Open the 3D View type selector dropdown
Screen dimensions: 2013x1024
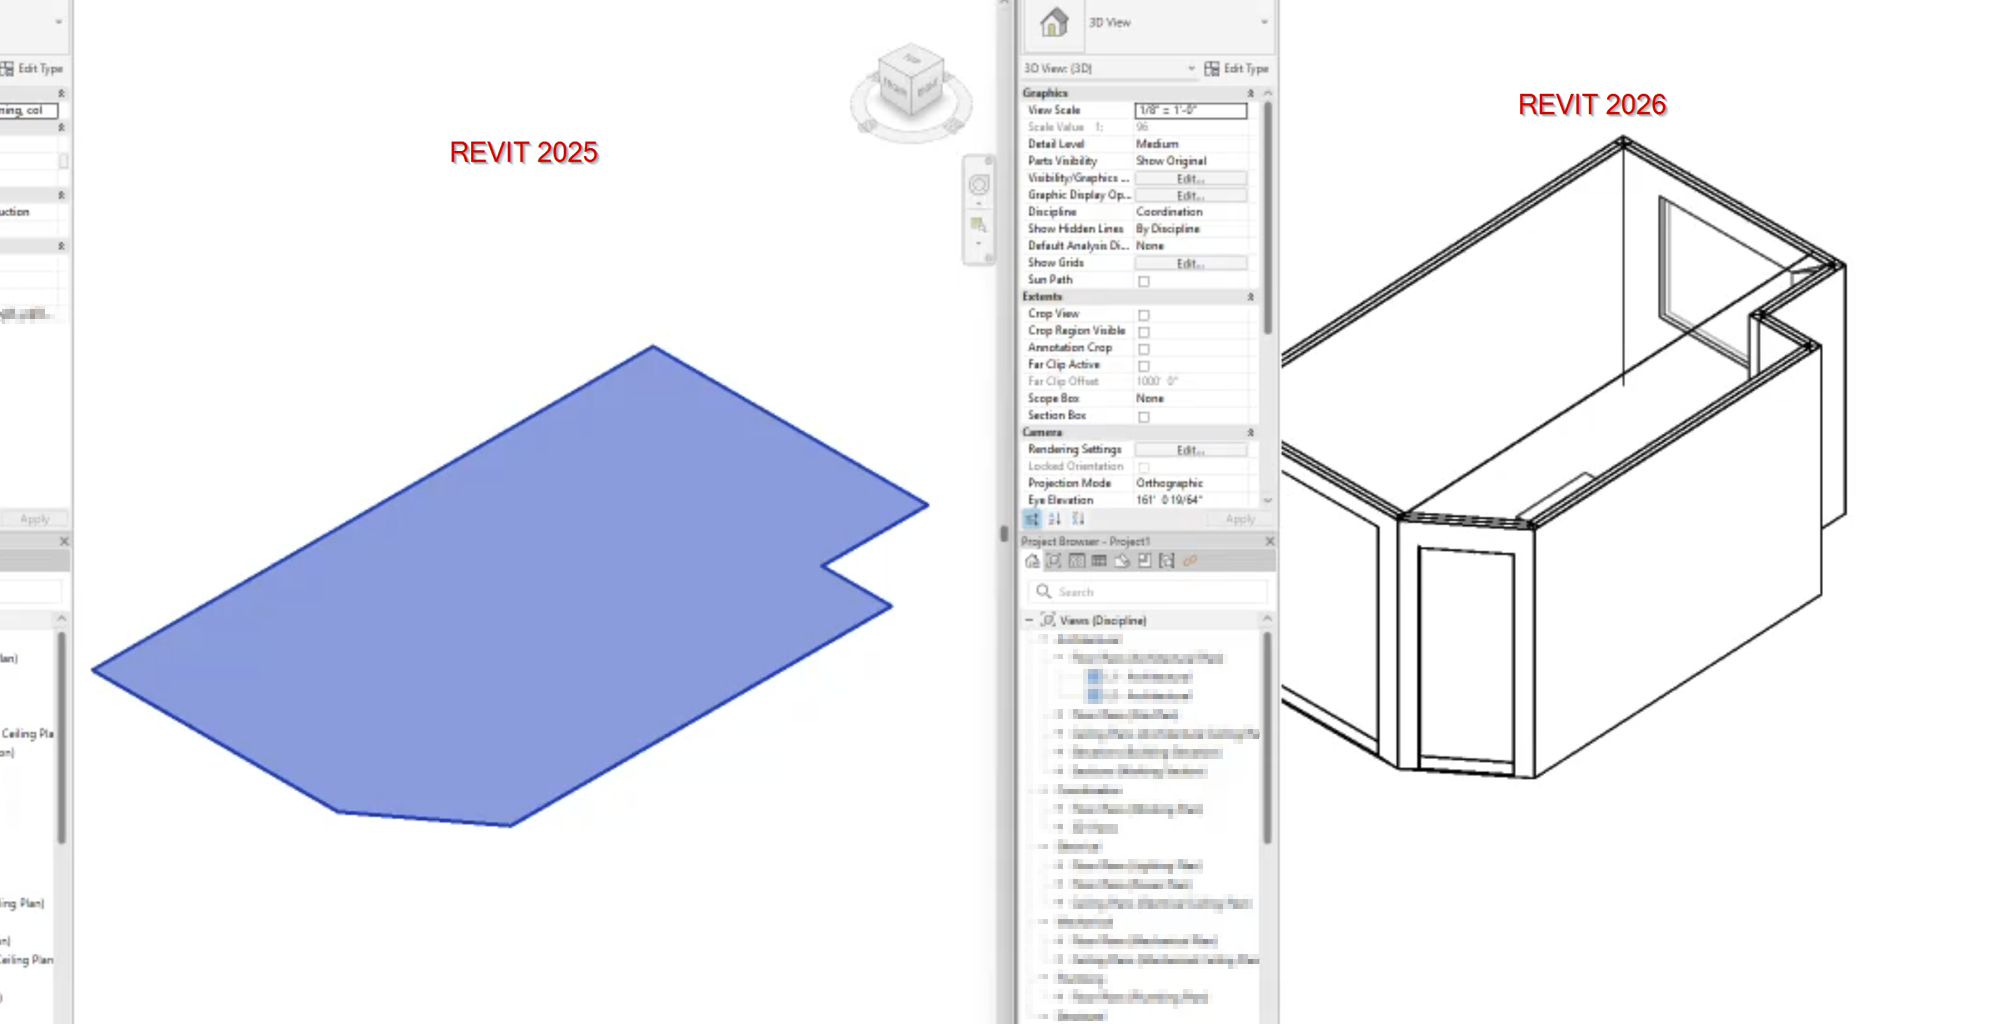1264,22
